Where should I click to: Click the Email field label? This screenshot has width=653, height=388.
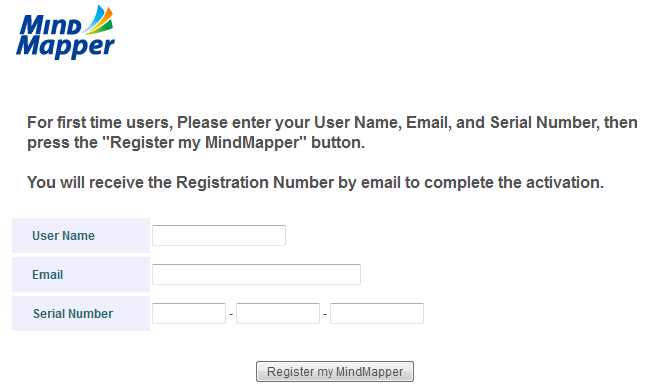coord(47,275)
